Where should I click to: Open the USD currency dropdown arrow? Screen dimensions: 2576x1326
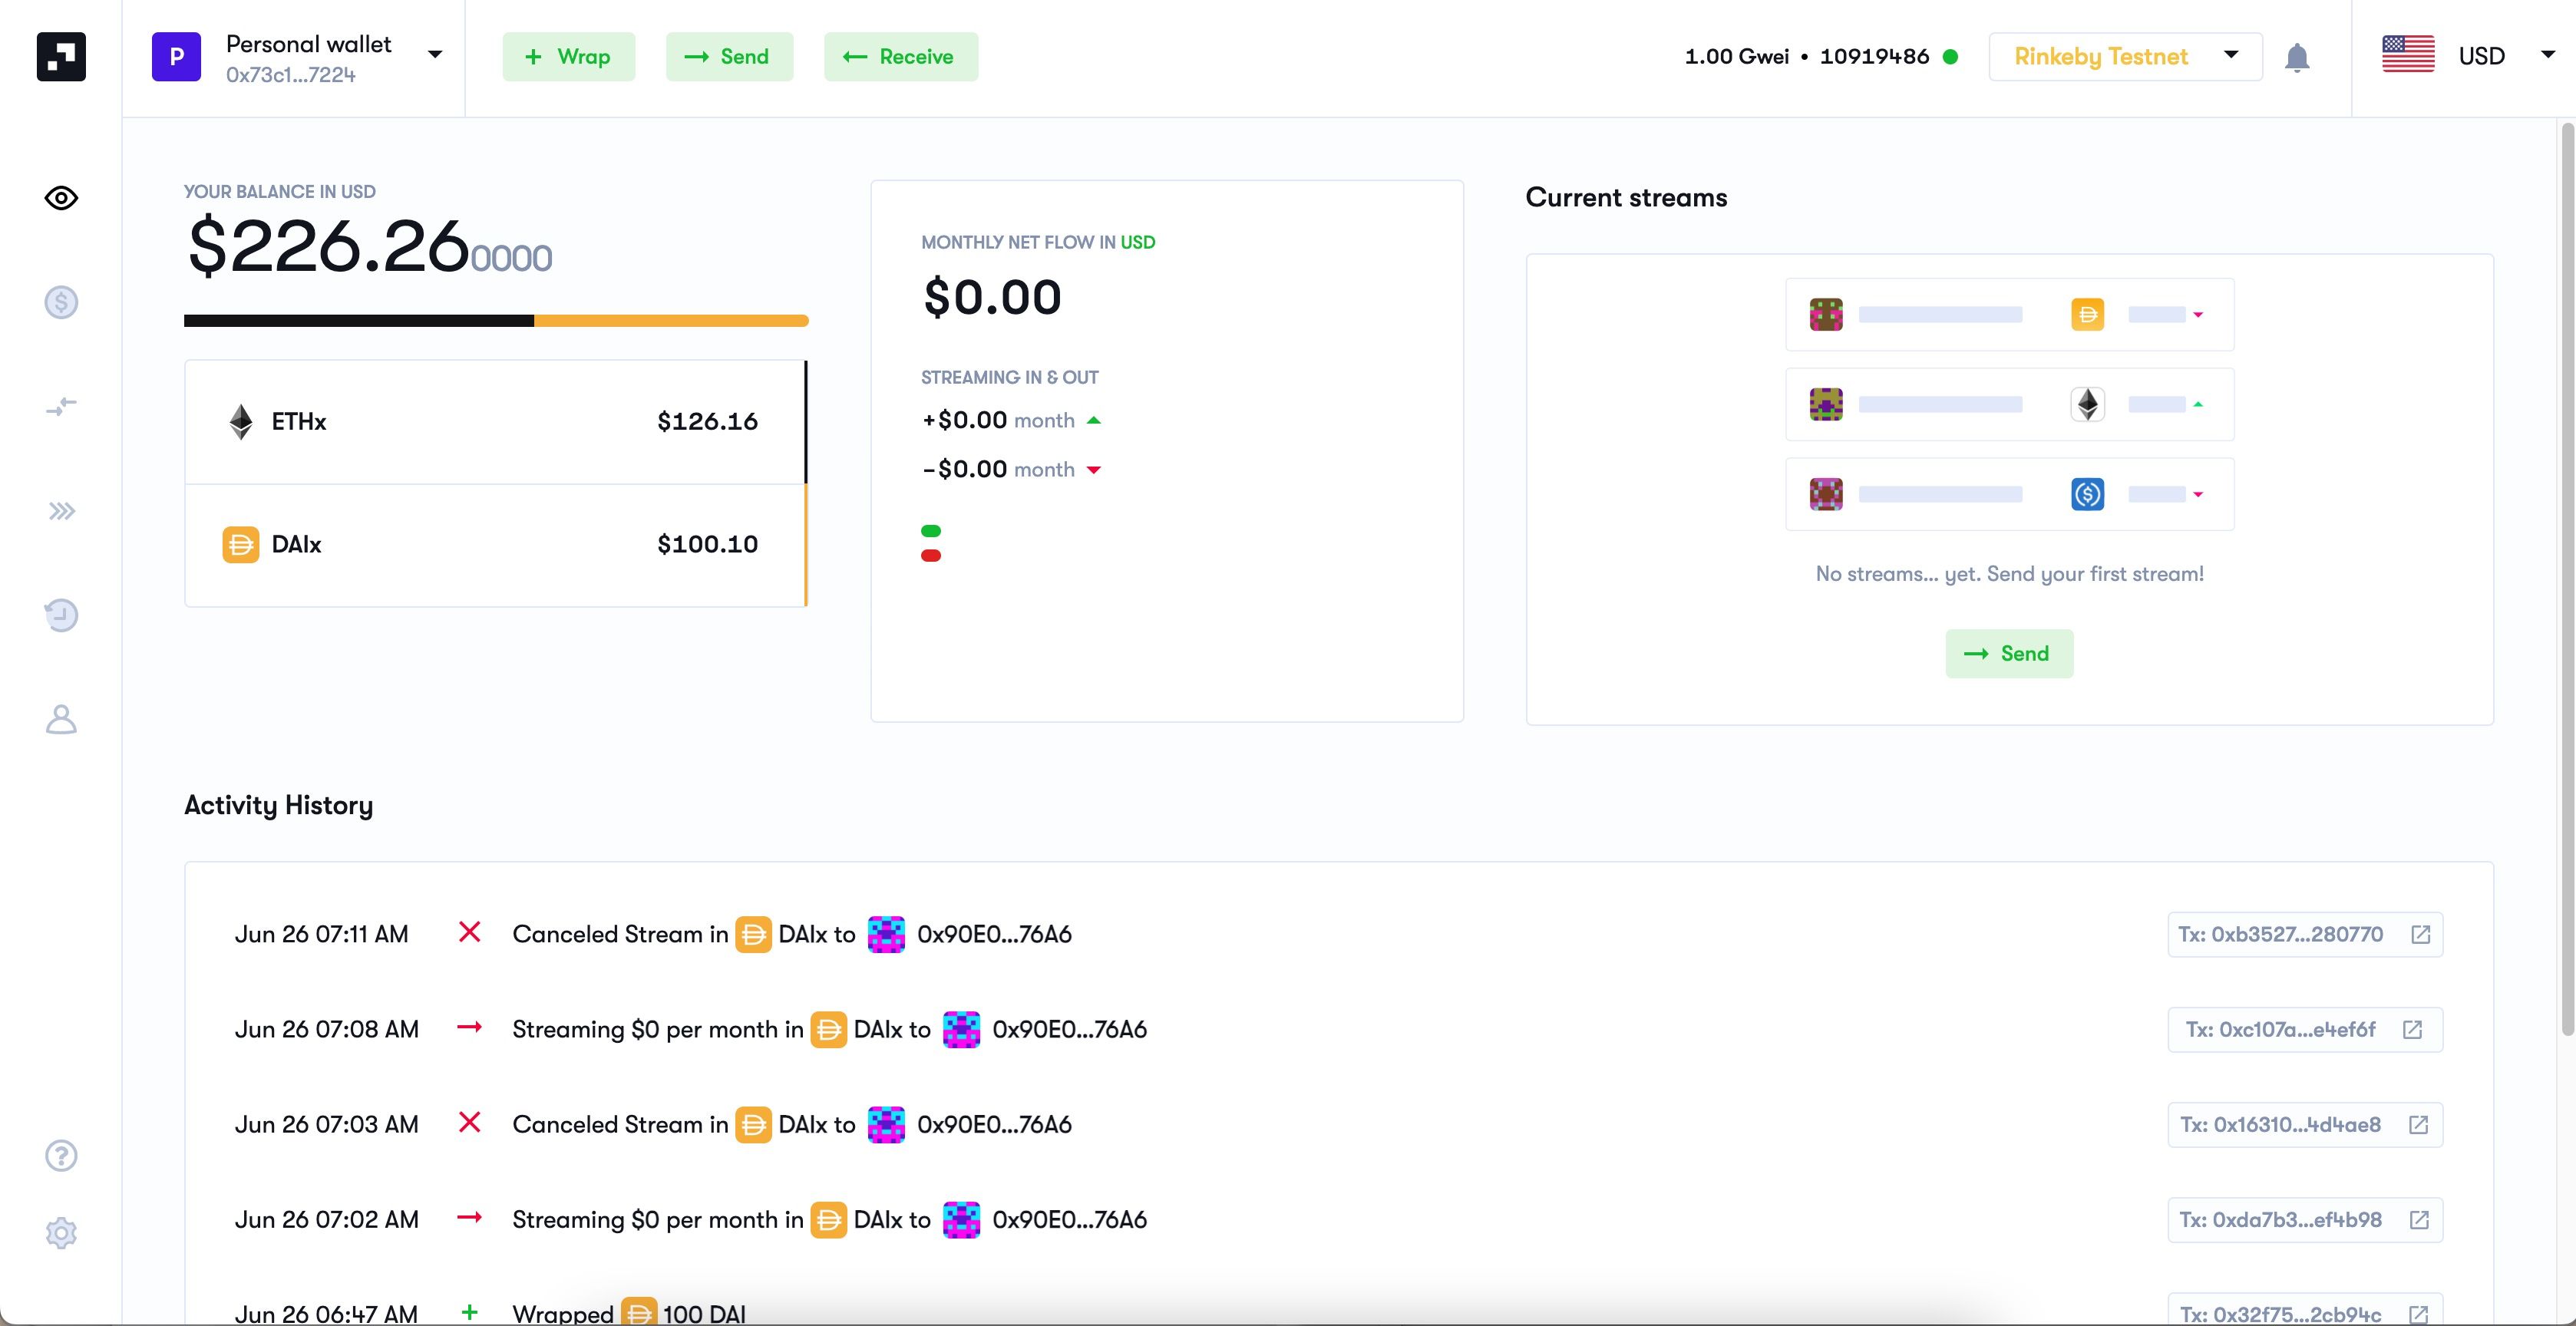click(x=2547, y=54)
